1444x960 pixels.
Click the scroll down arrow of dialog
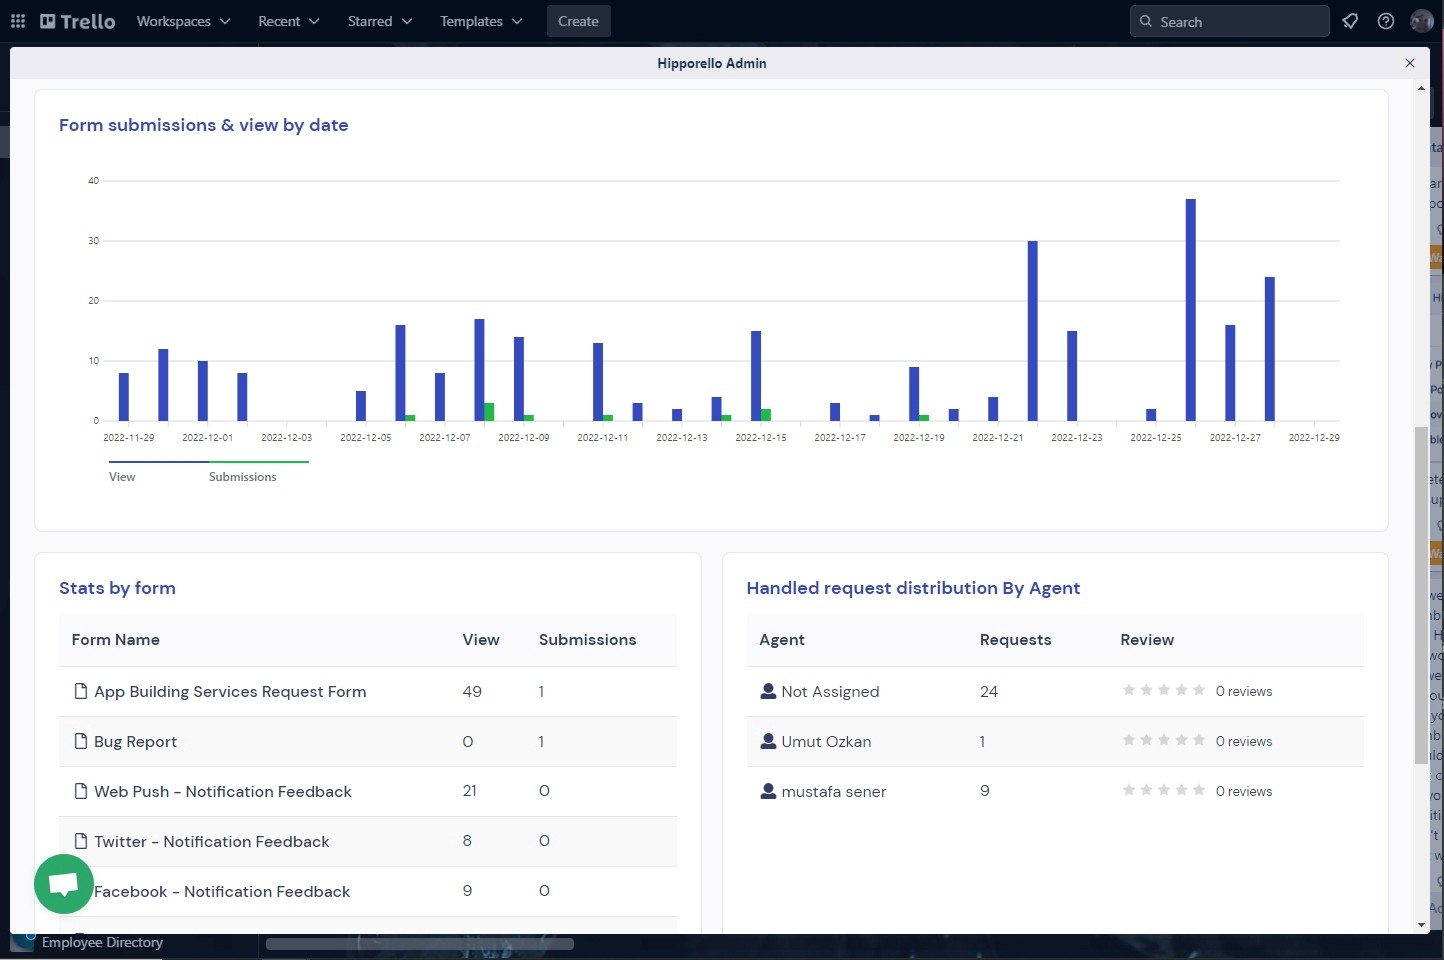tap(1421, 925)
